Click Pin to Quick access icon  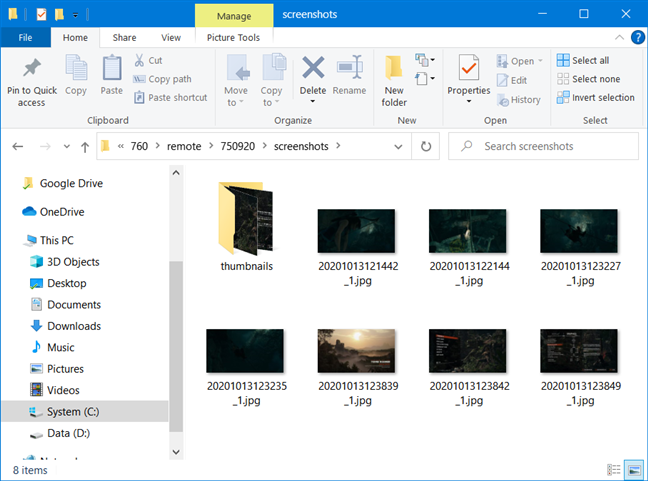(32, 67)
